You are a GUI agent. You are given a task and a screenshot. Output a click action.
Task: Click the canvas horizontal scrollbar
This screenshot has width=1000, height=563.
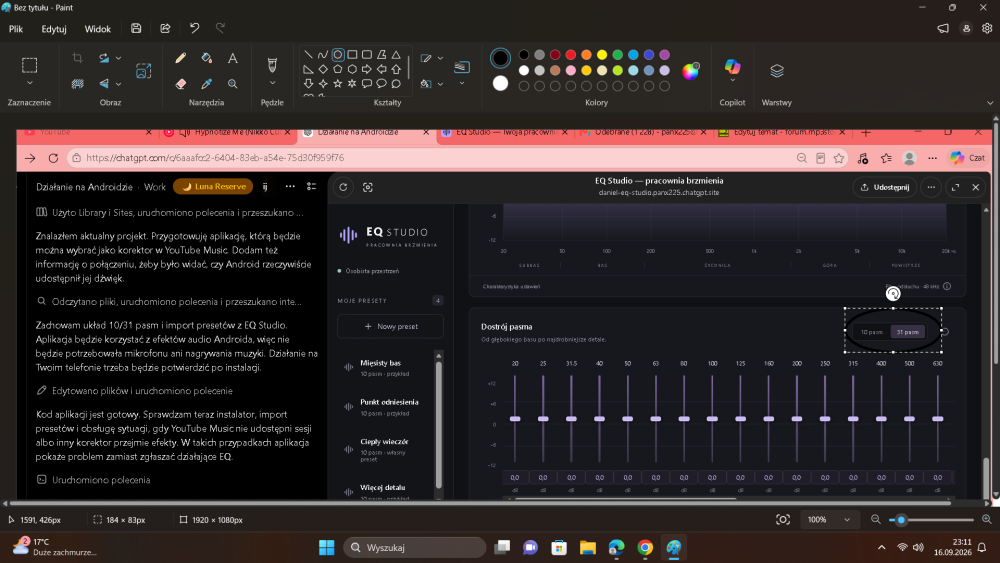[482, 502]
